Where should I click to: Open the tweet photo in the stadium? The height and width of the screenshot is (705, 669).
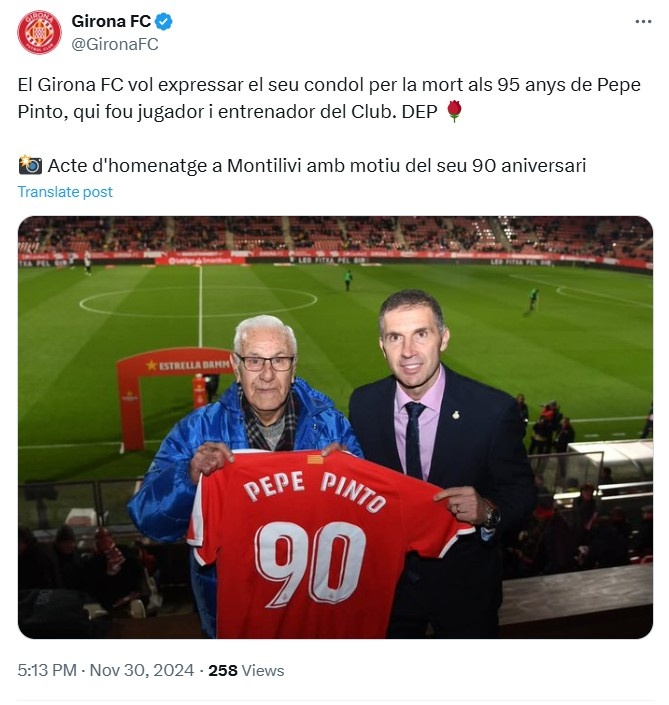point(334,427)
